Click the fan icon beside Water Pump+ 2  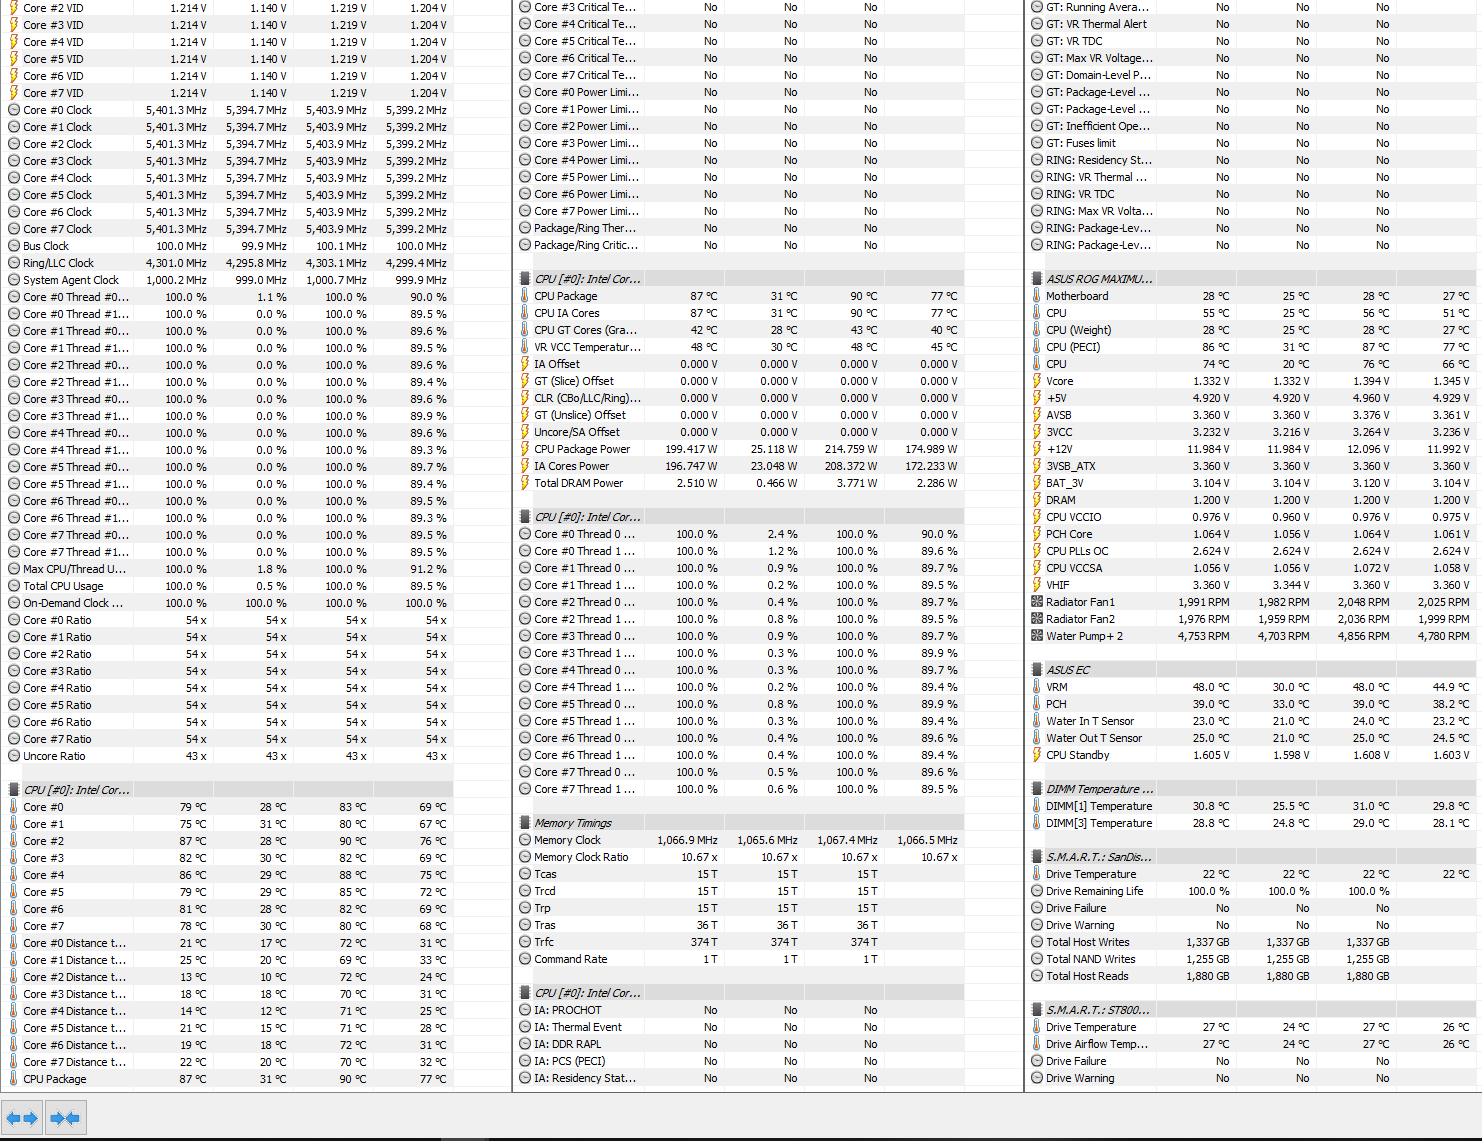(1037, 636)
